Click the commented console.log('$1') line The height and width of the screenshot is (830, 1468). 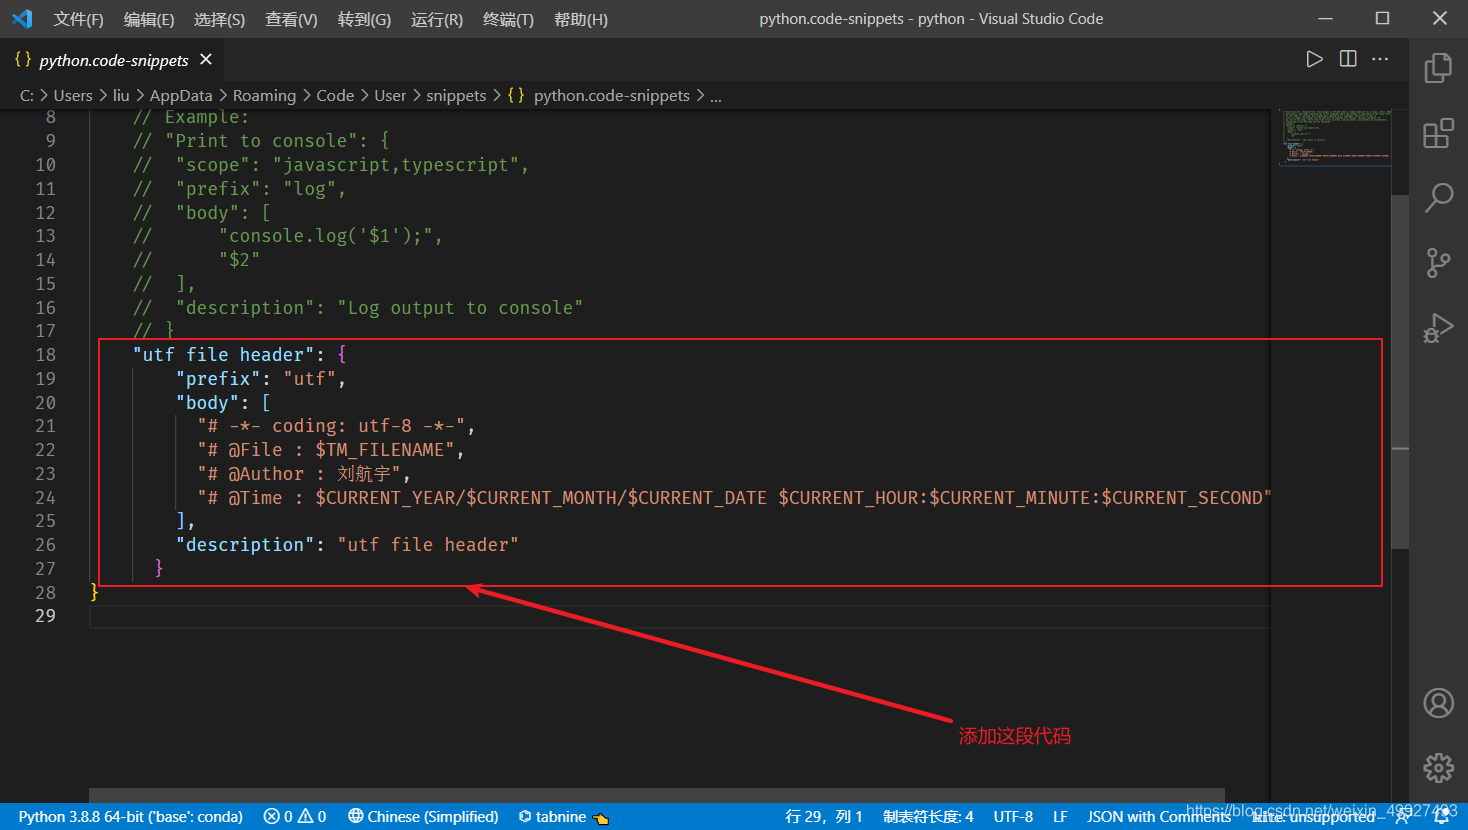click(288, 236)
